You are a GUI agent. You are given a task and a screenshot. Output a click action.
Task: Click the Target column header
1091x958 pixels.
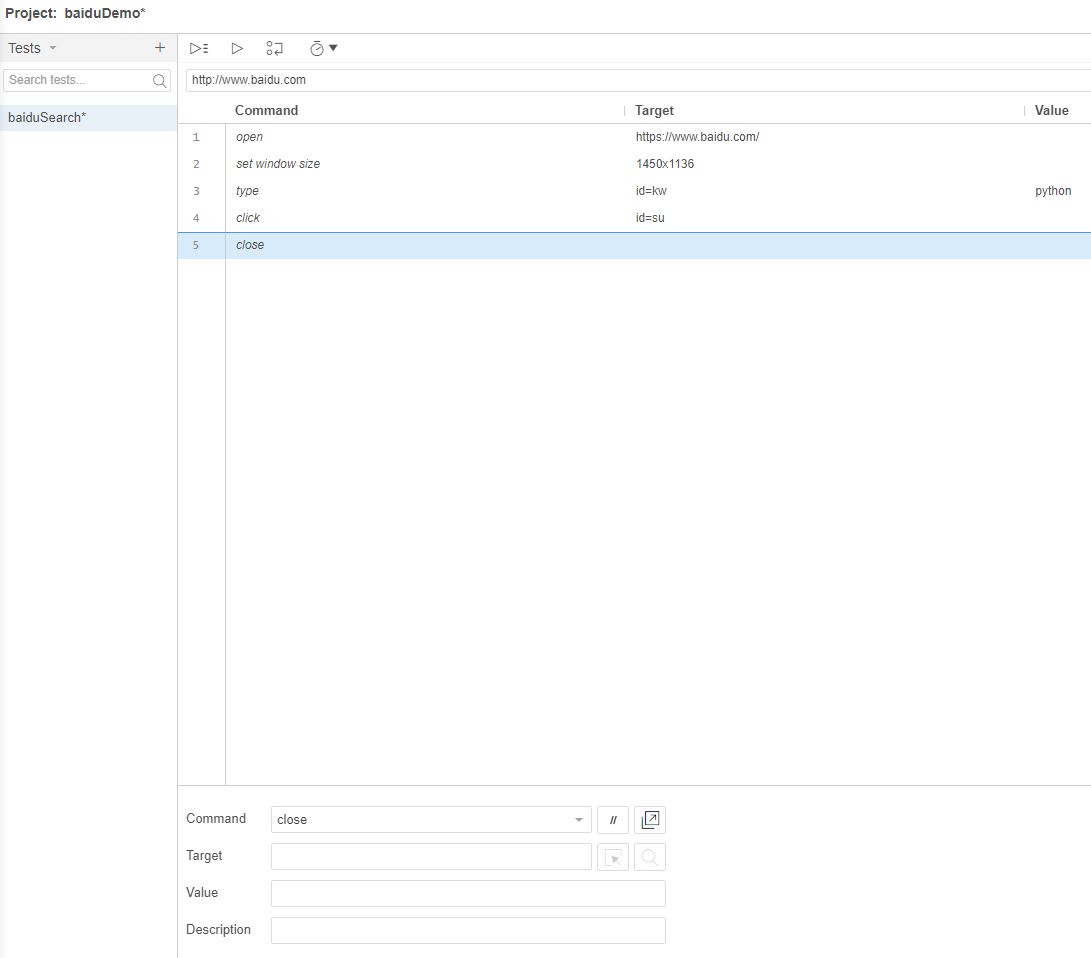click(654, 111)
